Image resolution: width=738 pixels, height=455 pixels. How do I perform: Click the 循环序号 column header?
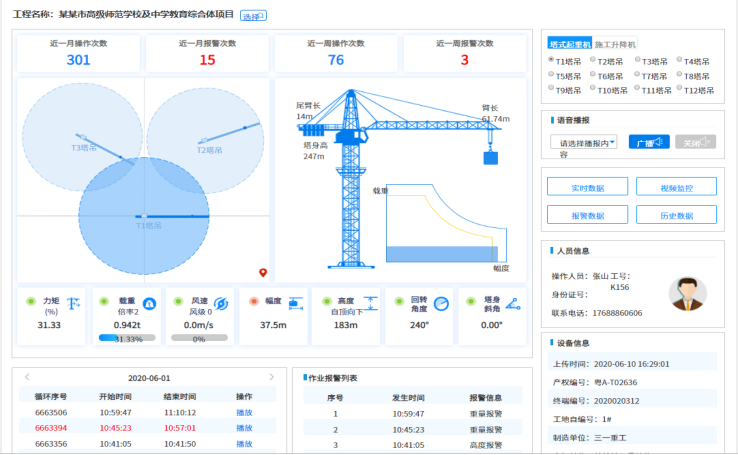(x=51, y=397)
